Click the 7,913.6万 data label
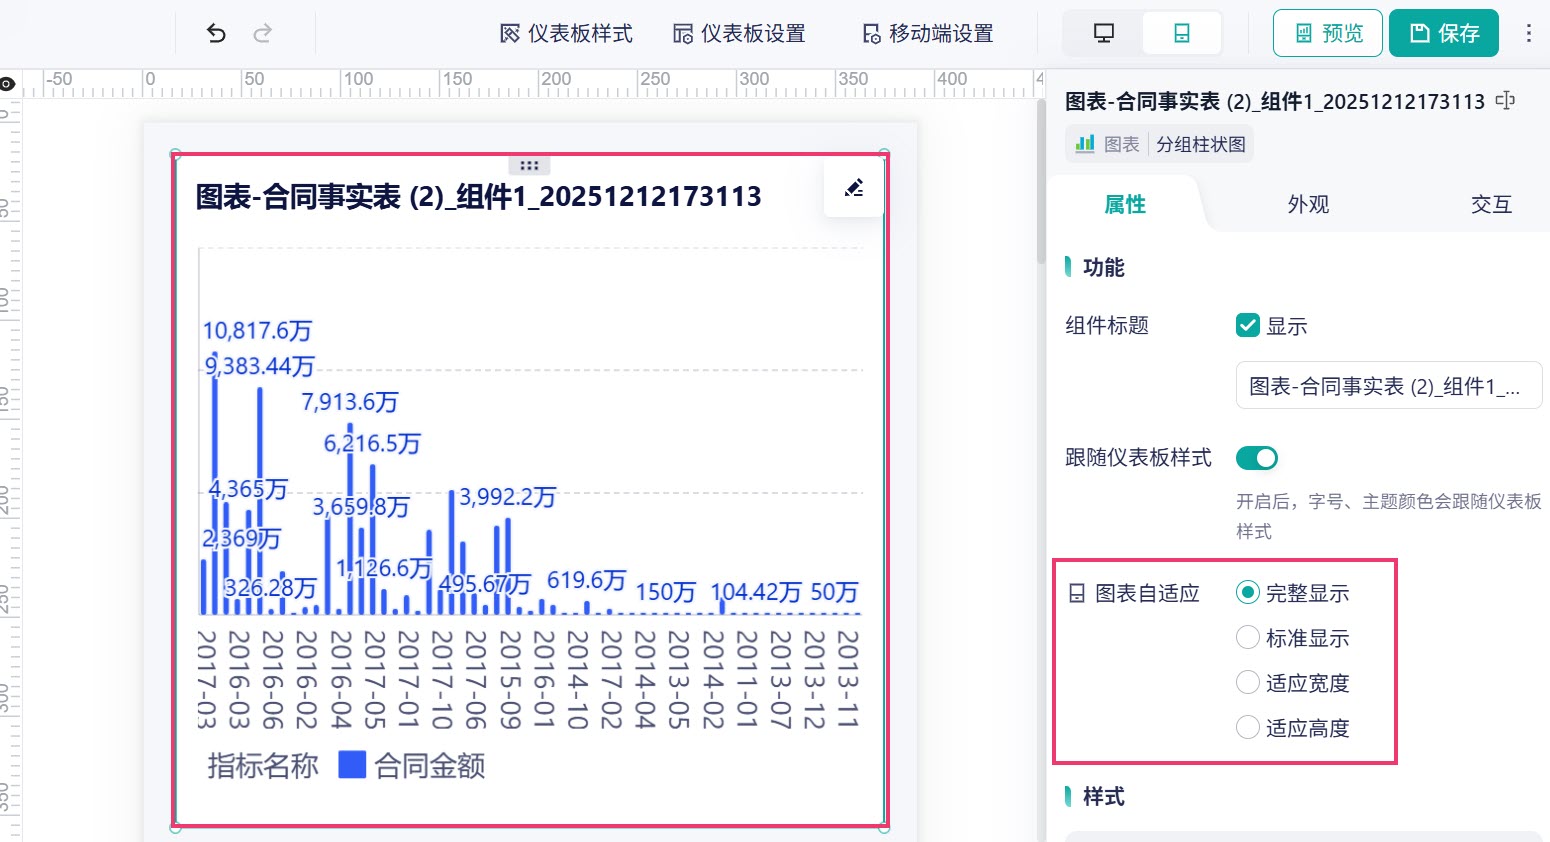The width and height of the screenshot is (1550, 842). 350,402
